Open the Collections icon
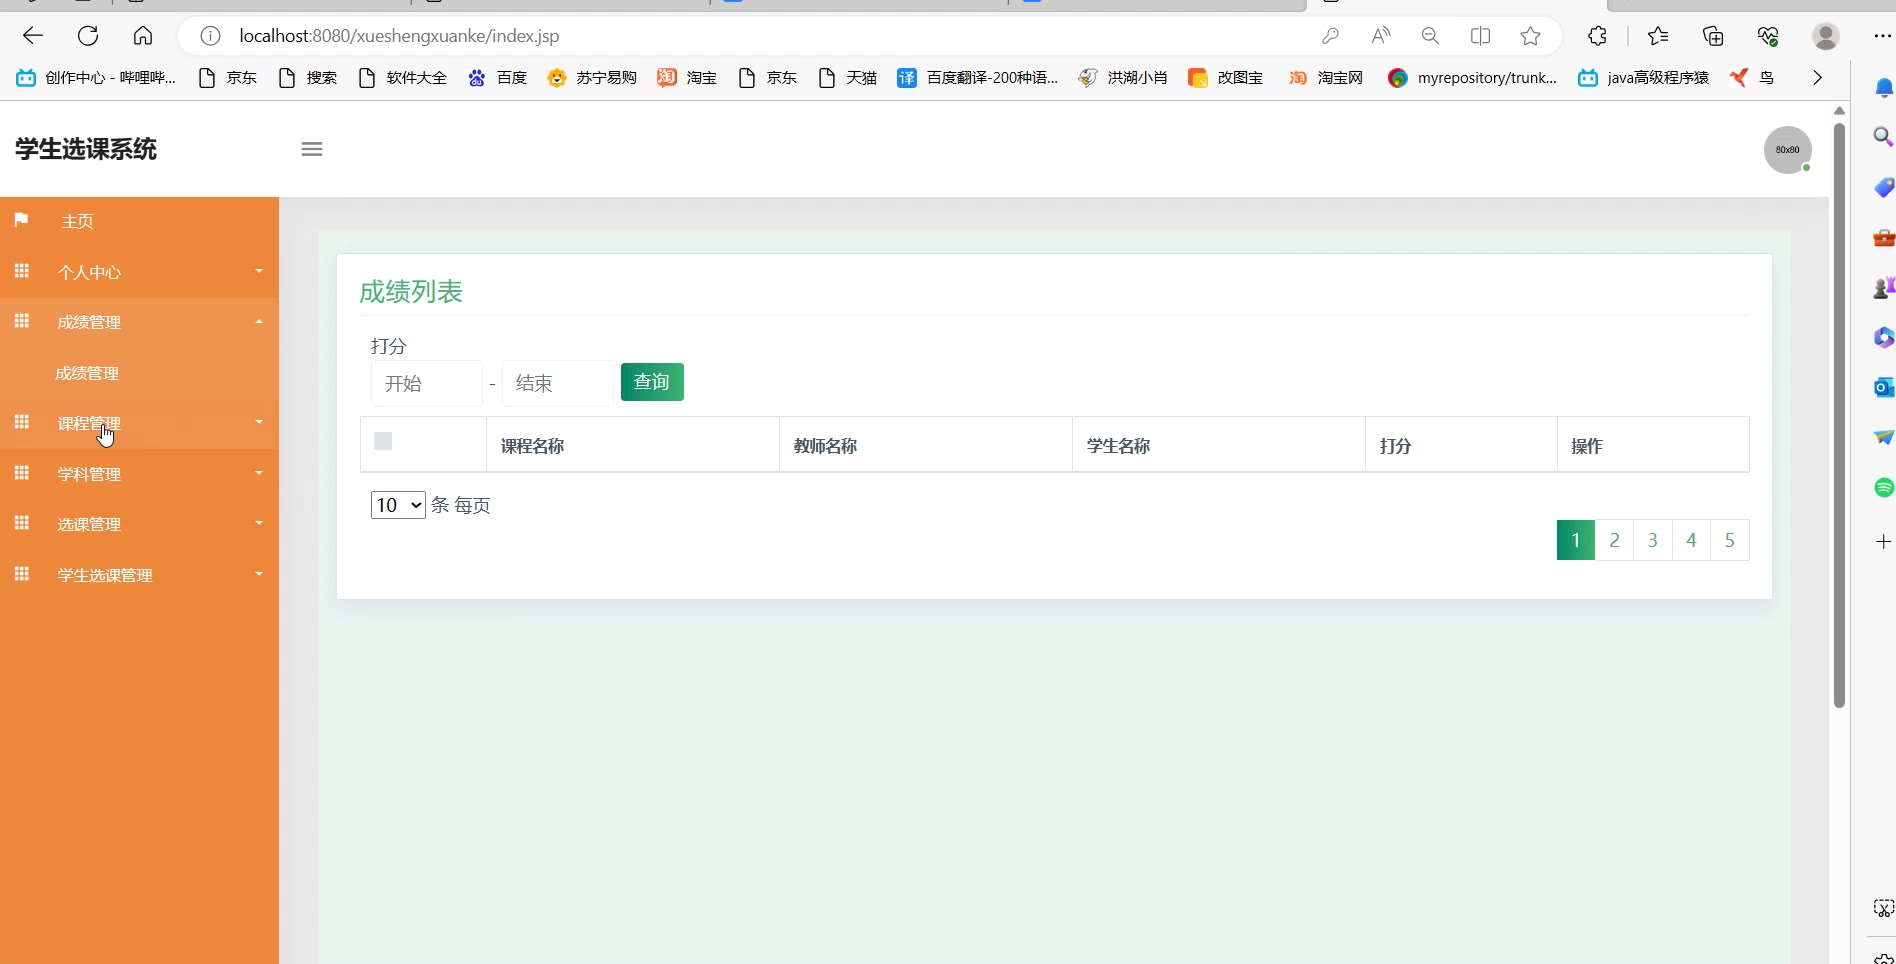The width and height of the screenshot is (1896, 964). (x=1713, y=36)
